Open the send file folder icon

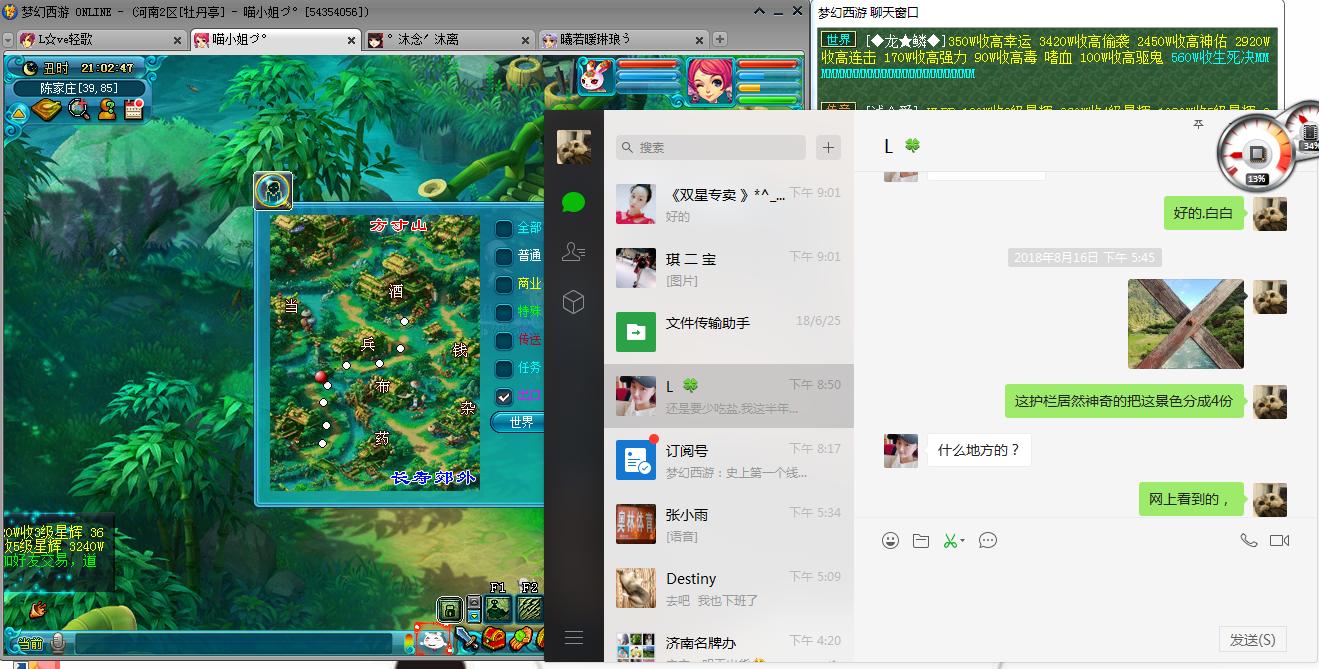coord(921,540)
